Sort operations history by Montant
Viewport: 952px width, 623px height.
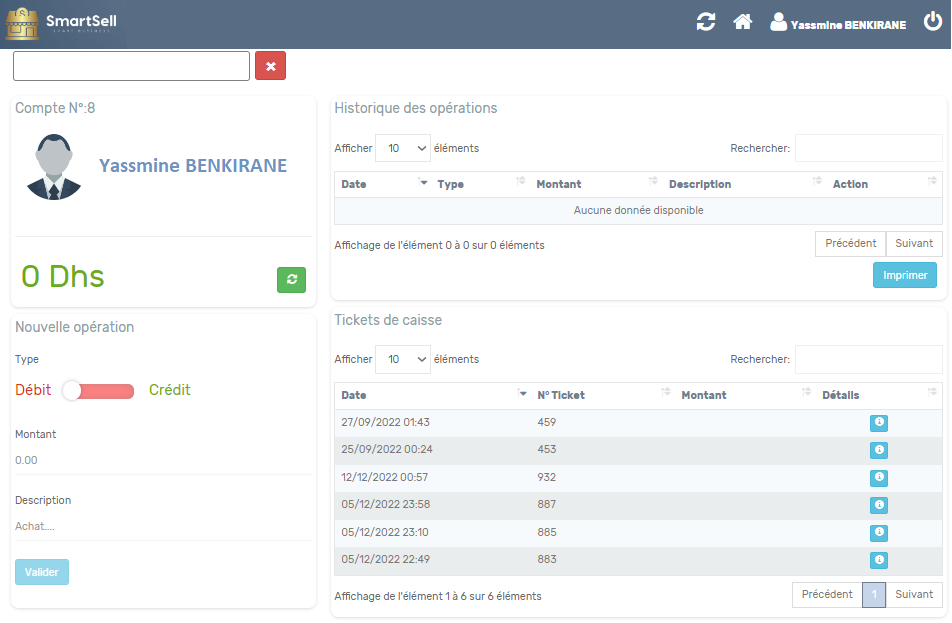pyautogui.click(x=595, y=184)
